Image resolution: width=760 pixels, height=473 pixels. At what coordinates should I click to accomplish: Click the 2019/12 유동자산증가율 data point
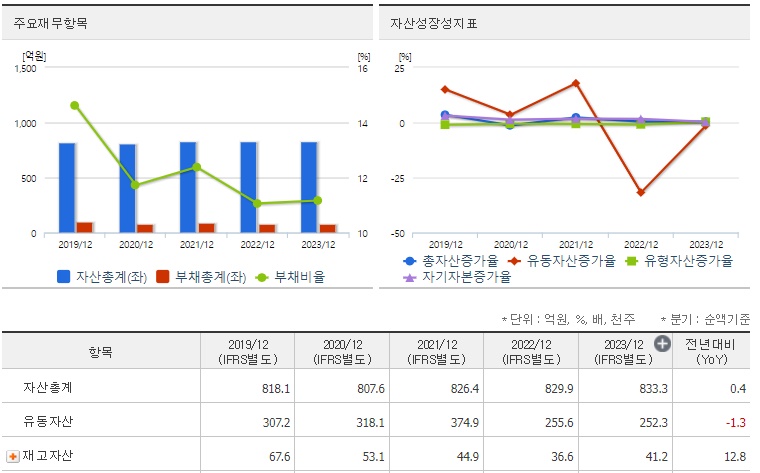pyautogui.click(x=445, y=90)
